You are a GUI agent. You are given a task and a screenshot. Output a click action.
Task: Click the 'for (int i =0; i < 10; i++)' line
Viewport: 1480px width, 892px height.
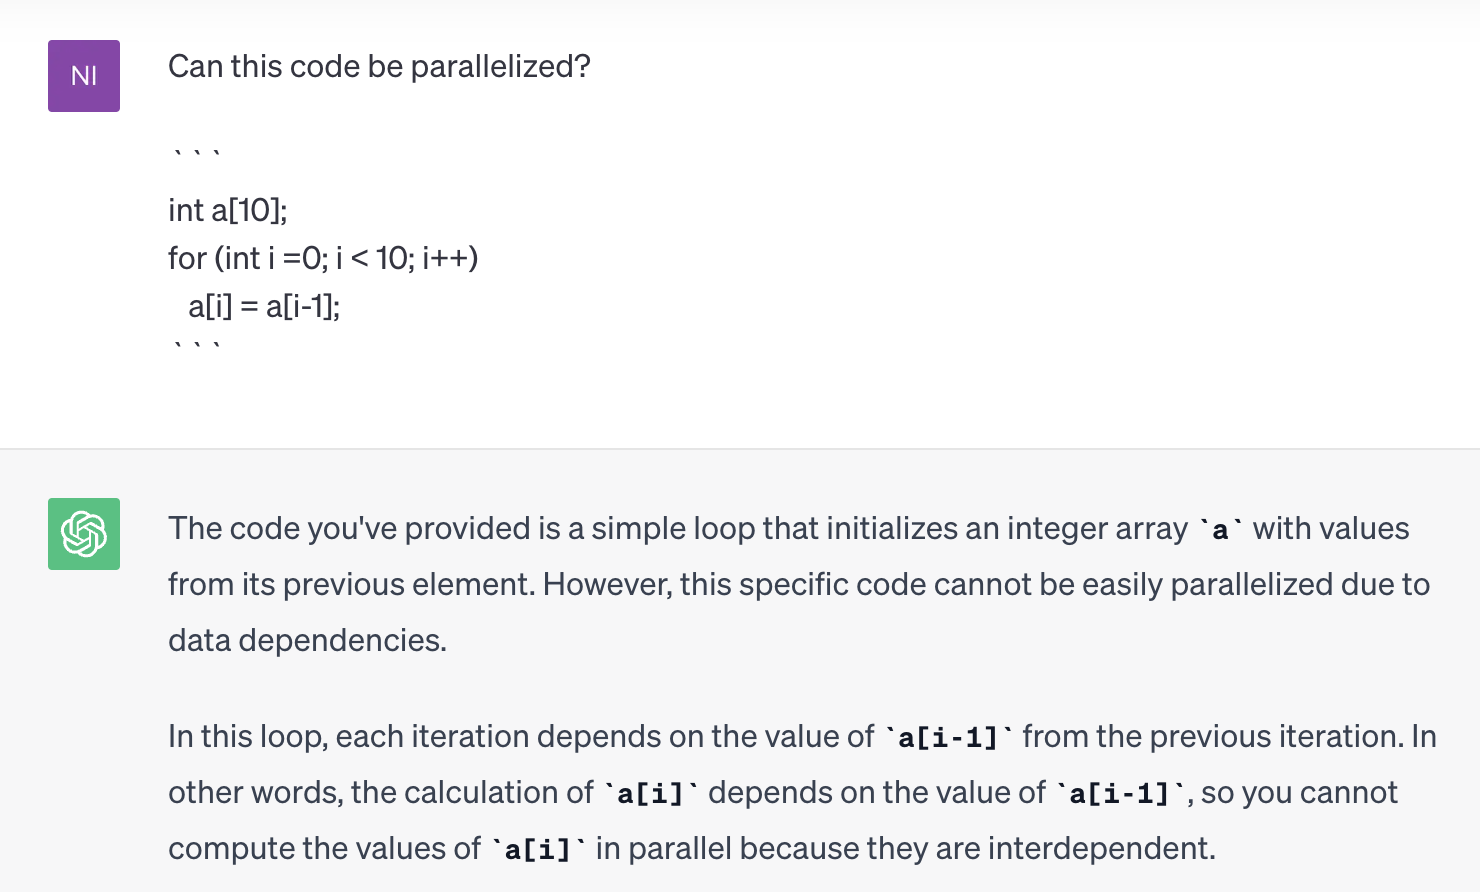(x=323, y=258)
